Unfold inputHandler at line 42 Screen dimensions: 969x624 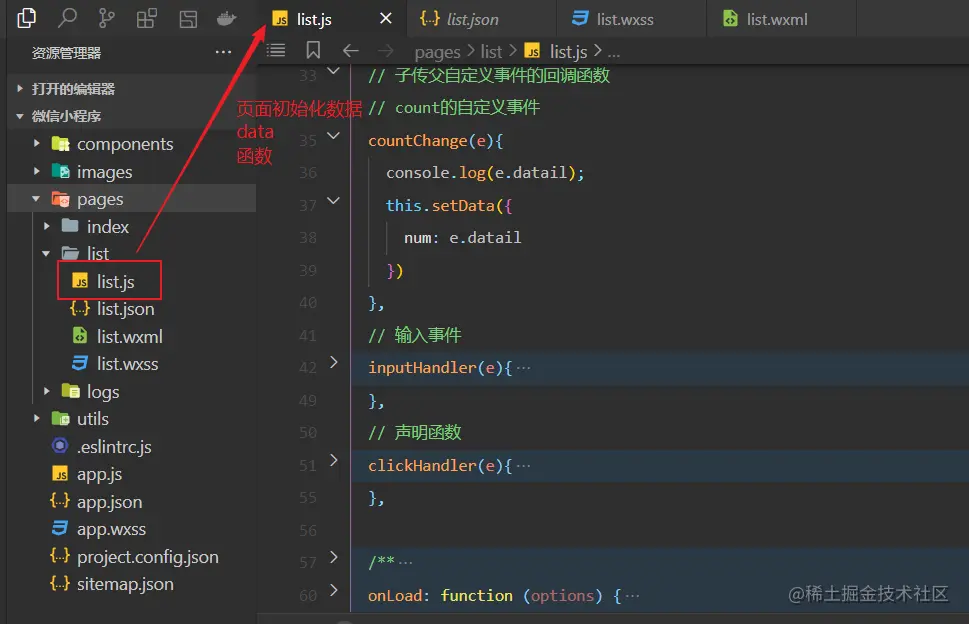334,363
